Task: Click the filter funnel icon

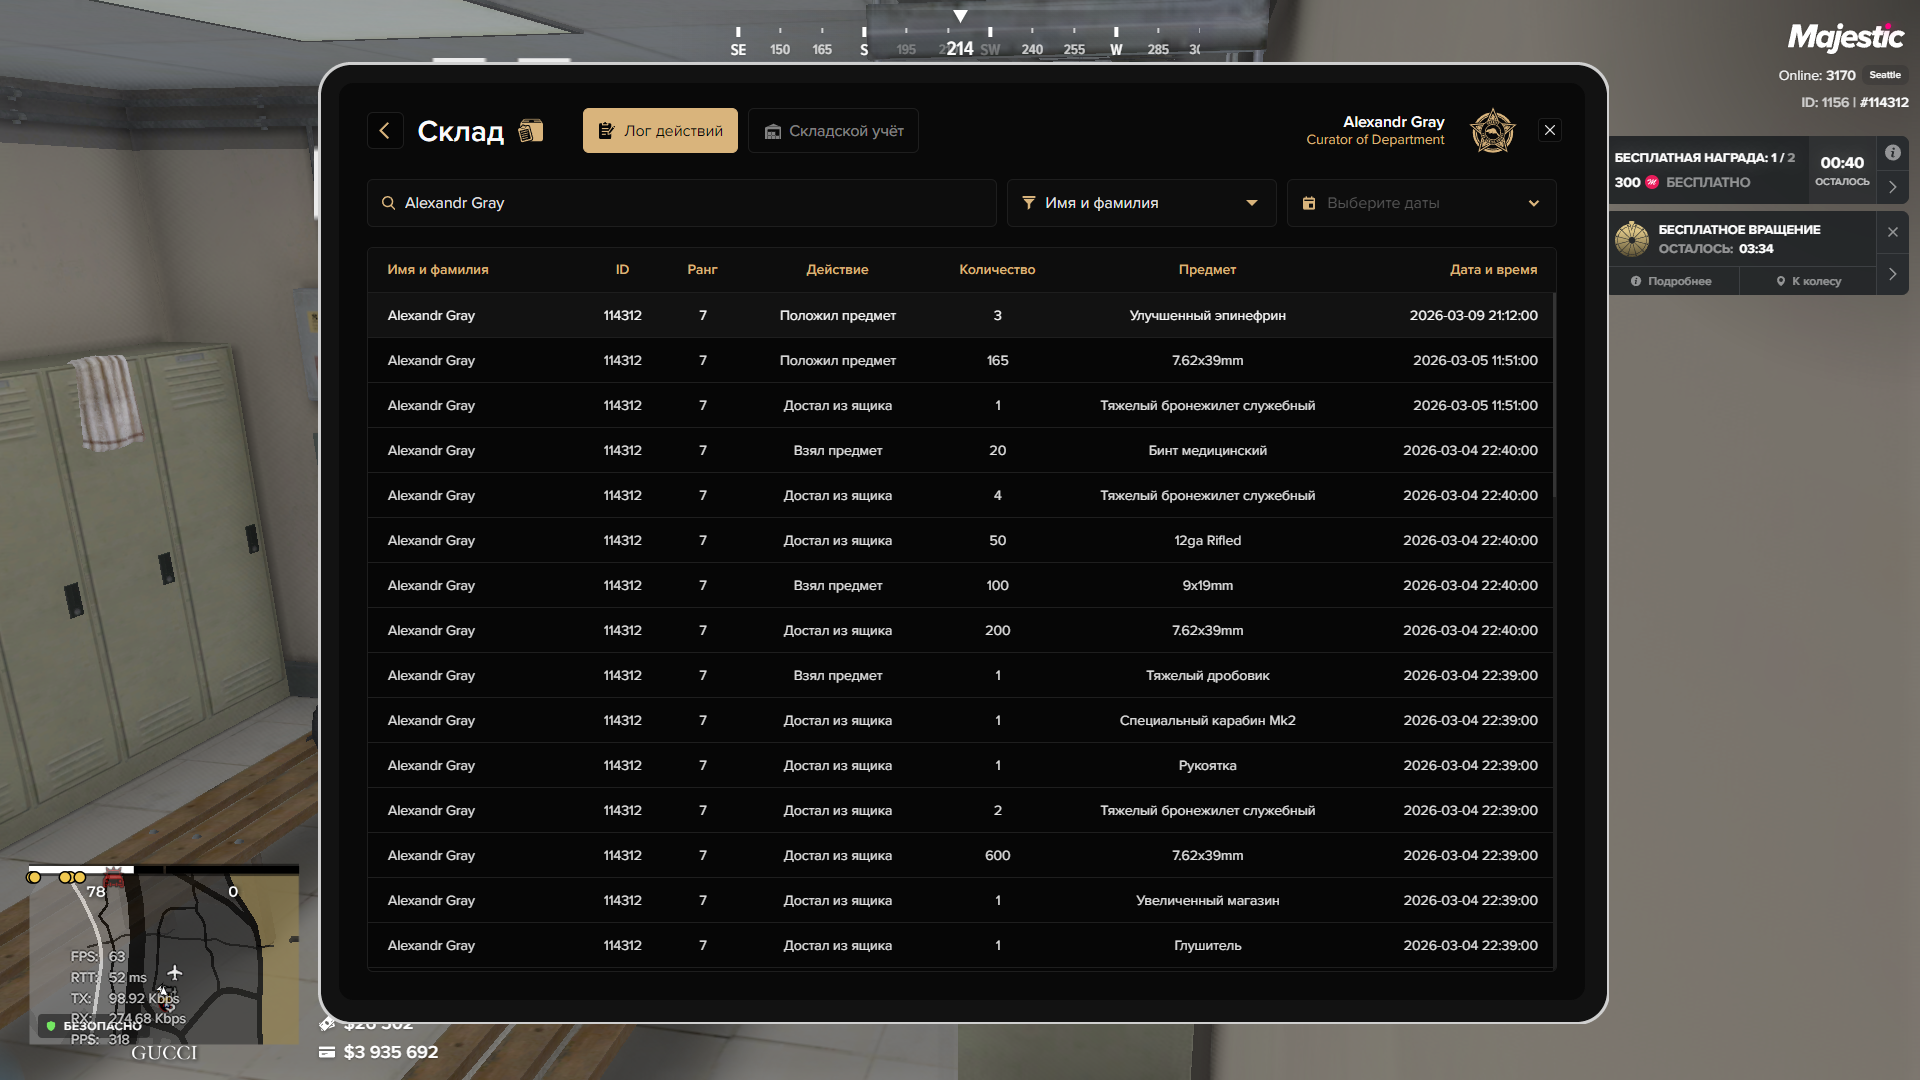Action: point(1028,203)
